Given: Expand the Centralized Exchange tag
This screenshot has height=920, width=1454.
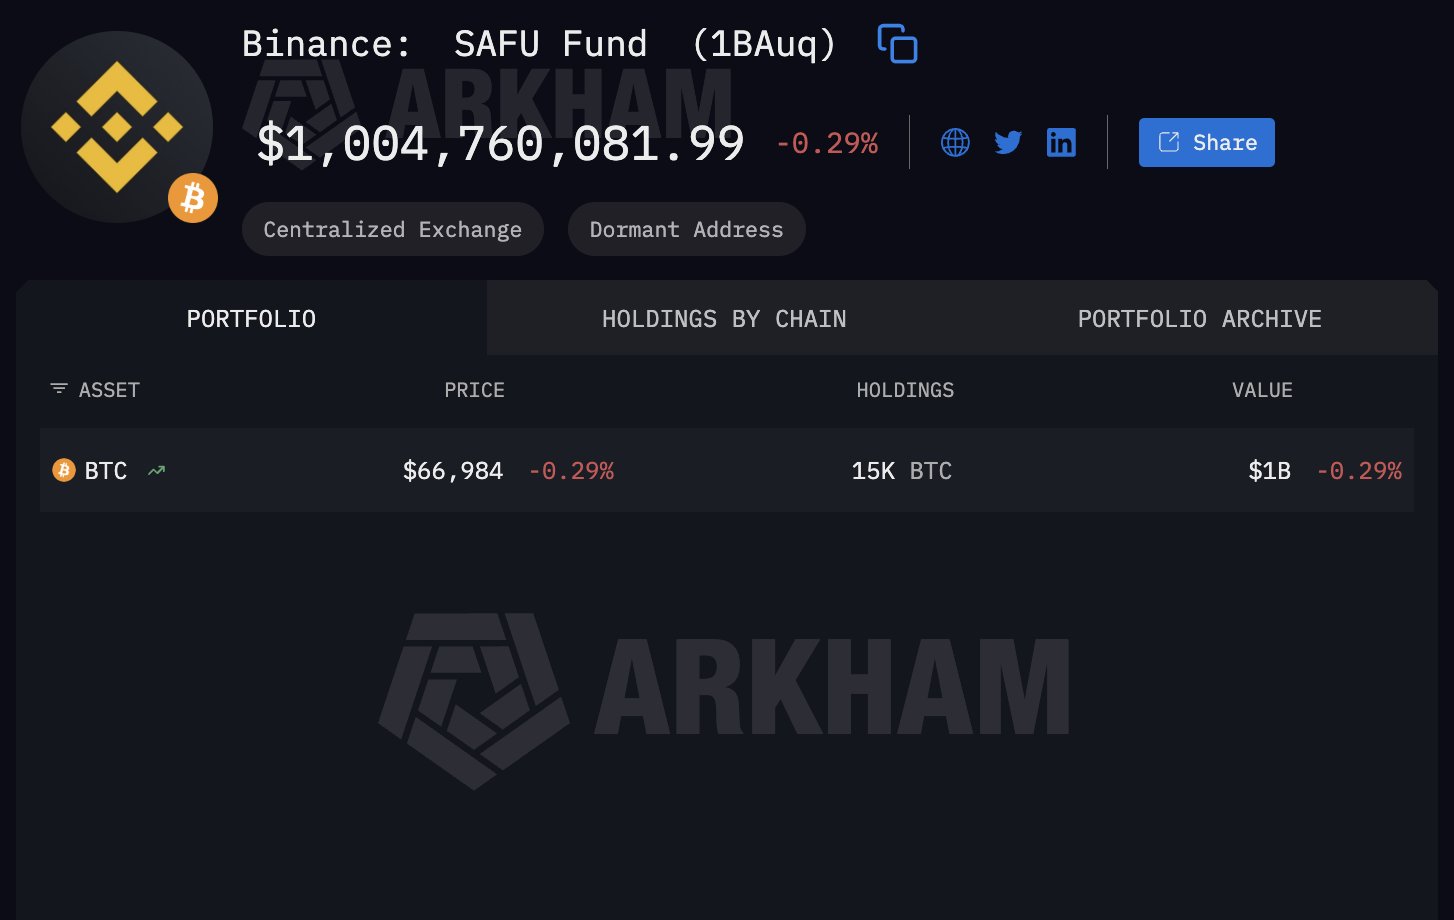Looking at the screenshot, I should [x=392, y=229].
